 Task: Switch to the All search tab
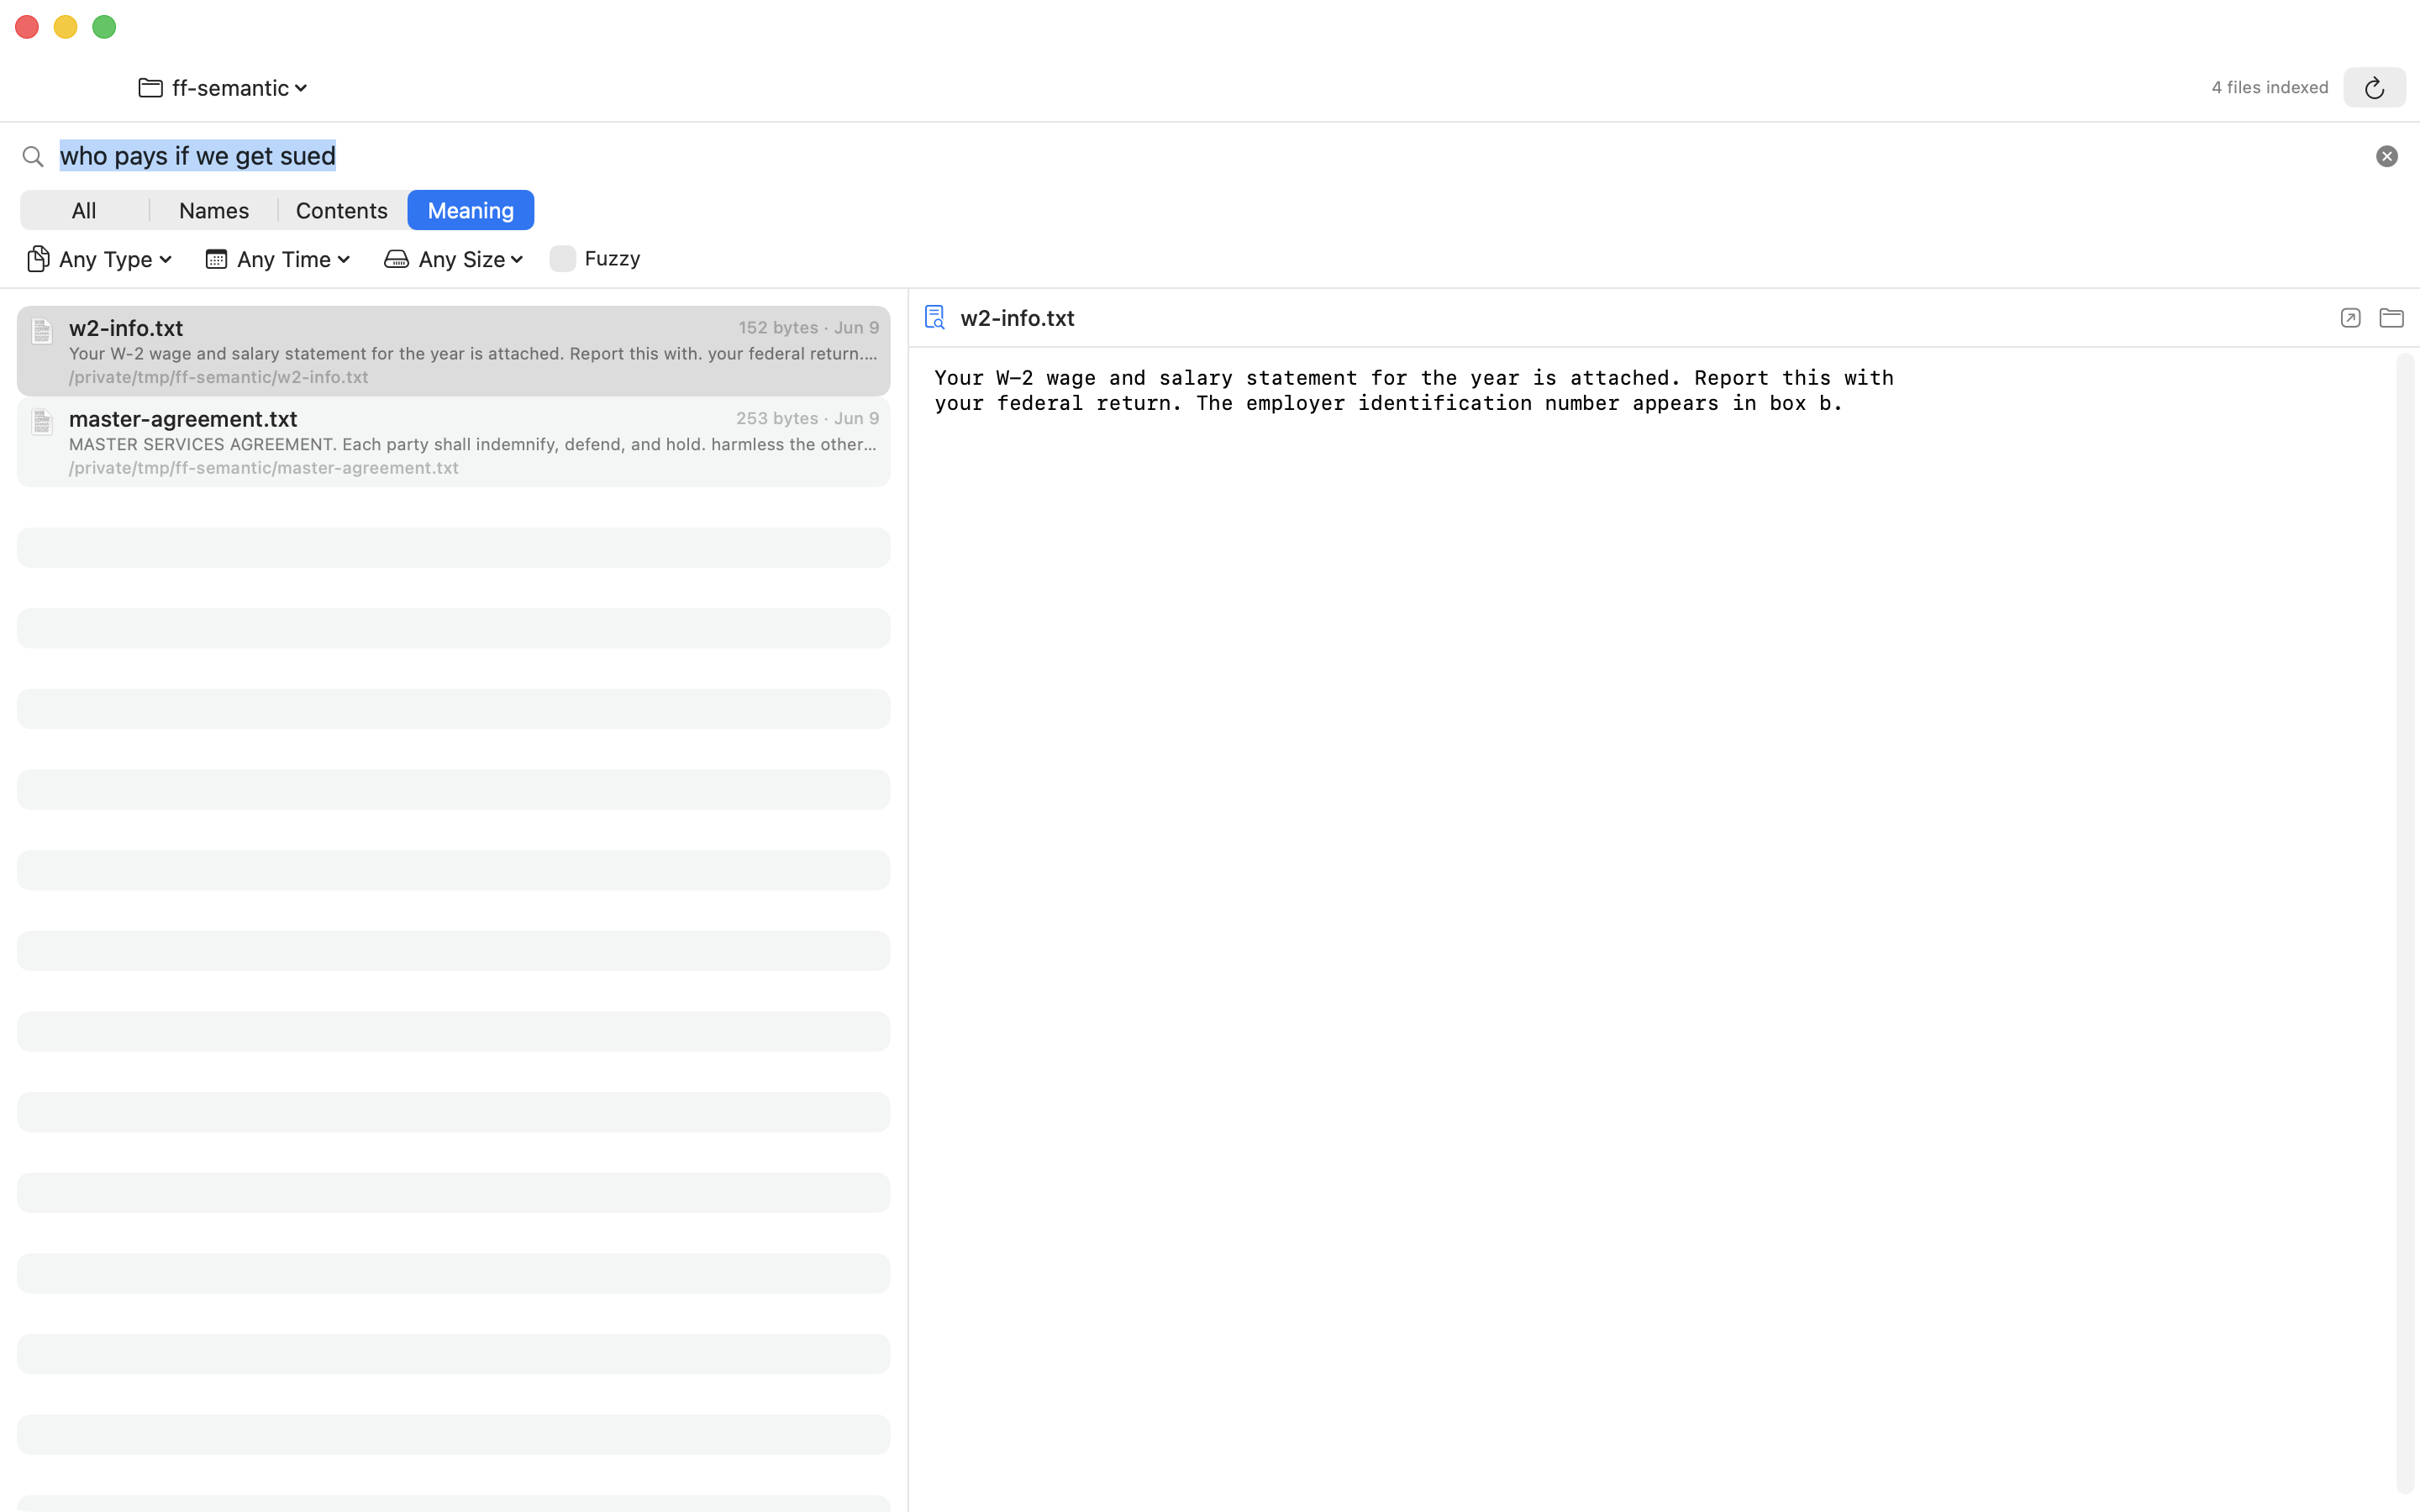[84, 210]
